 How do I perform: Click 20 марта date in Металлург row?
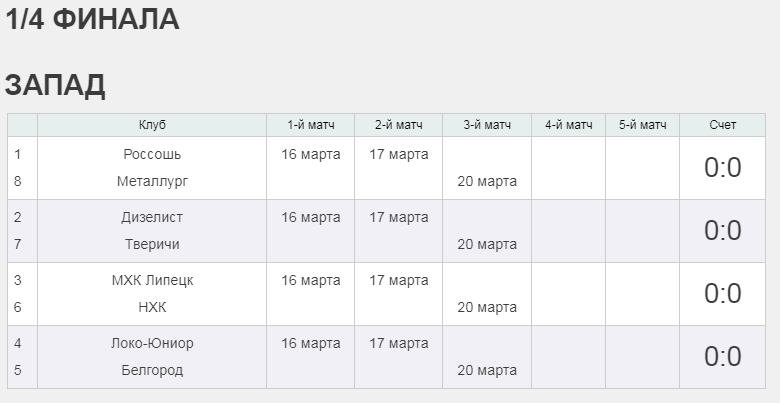[487, 181]
